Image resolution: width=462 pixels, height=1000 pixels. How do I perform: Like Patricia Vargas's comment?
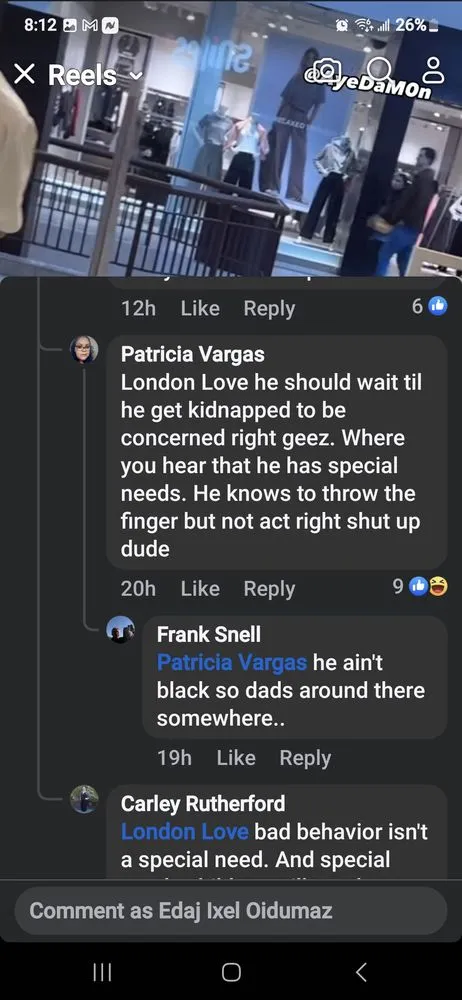(200, 589)
